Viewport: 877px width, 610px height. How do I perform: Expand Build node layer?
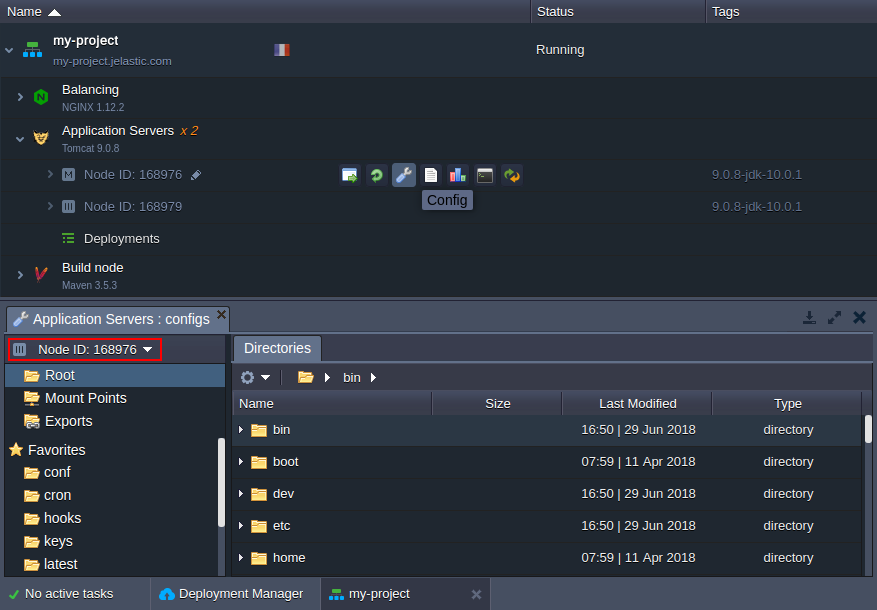(x=20, y=275)
